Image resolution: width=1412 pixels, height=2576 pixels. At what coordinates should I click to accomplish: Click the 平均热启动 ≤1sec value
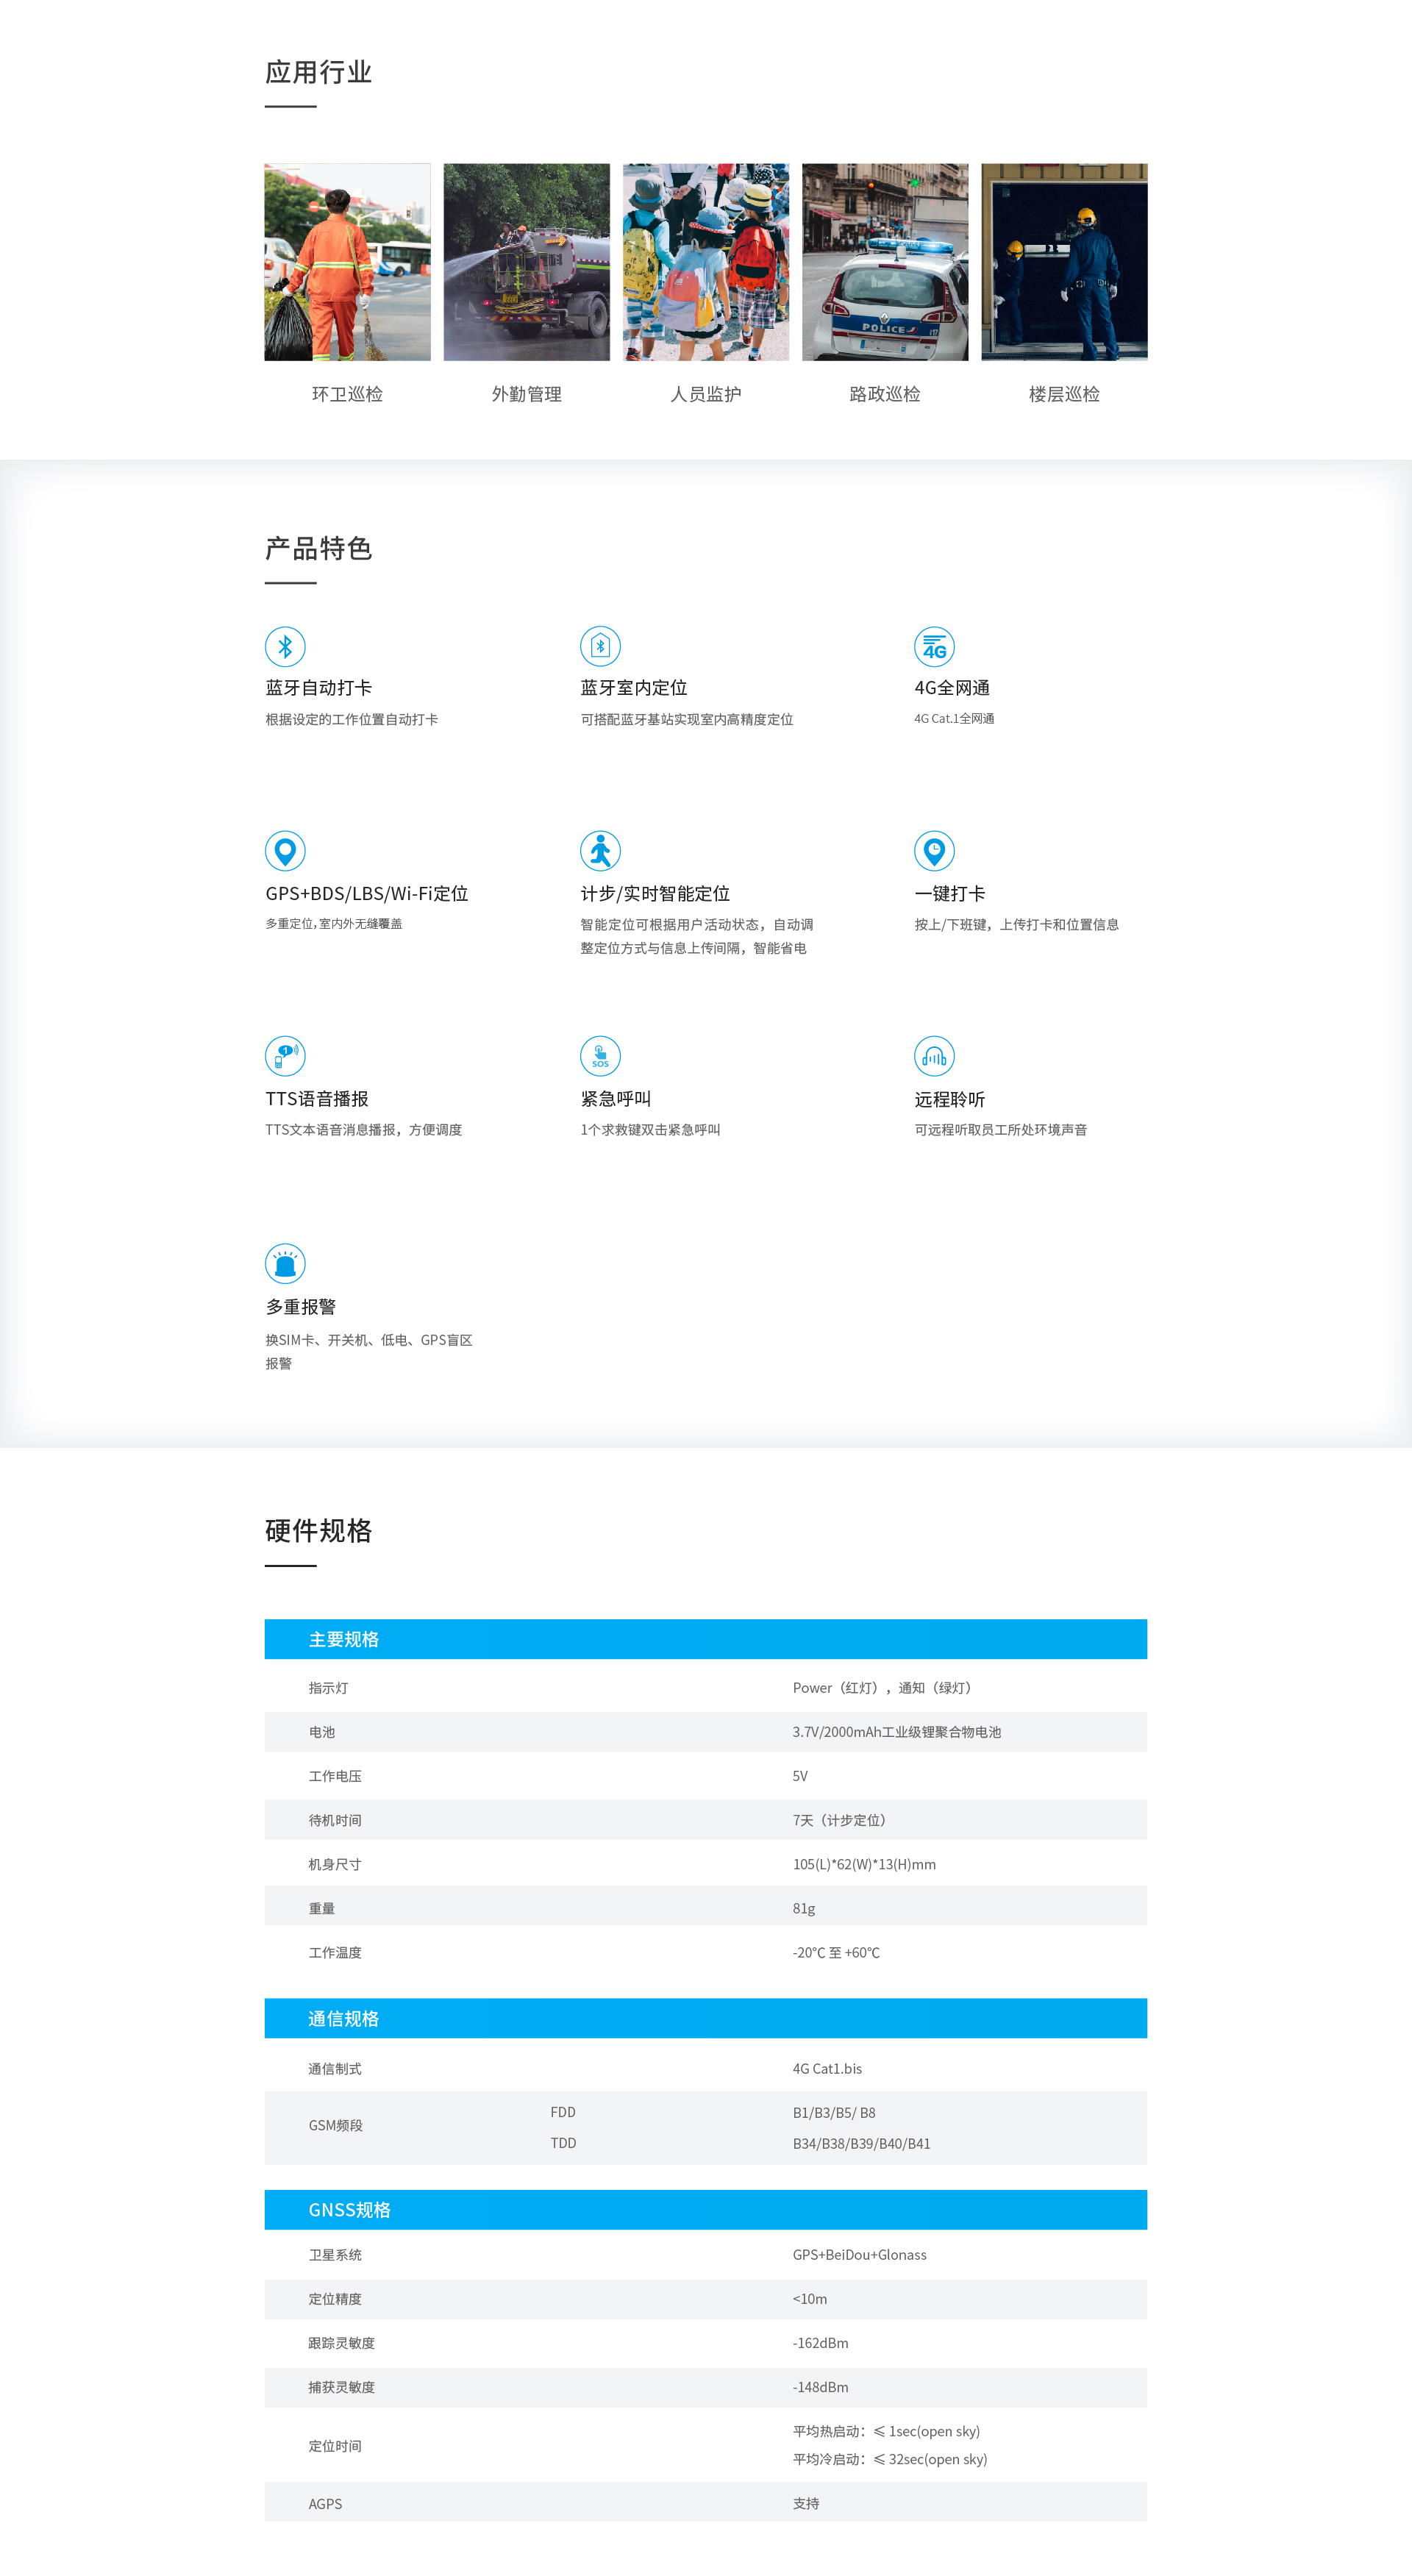point(886,2431)
